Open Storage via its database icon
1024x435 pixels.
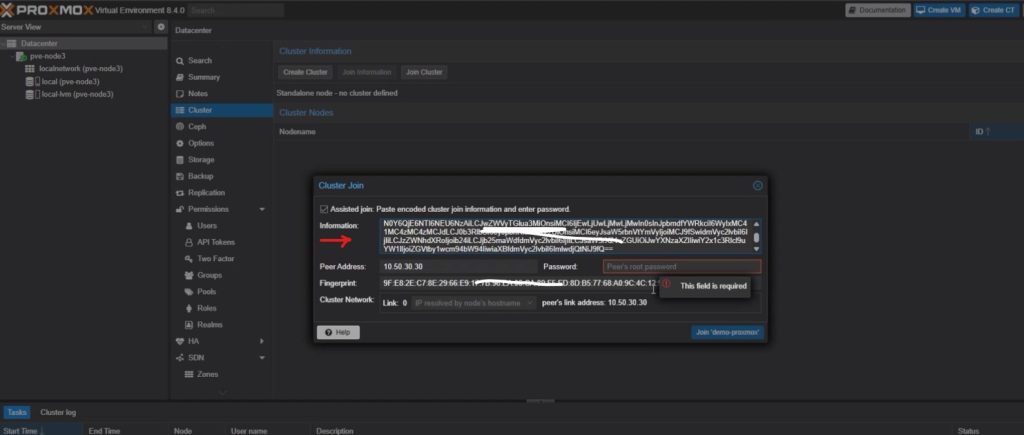[180, 160]
